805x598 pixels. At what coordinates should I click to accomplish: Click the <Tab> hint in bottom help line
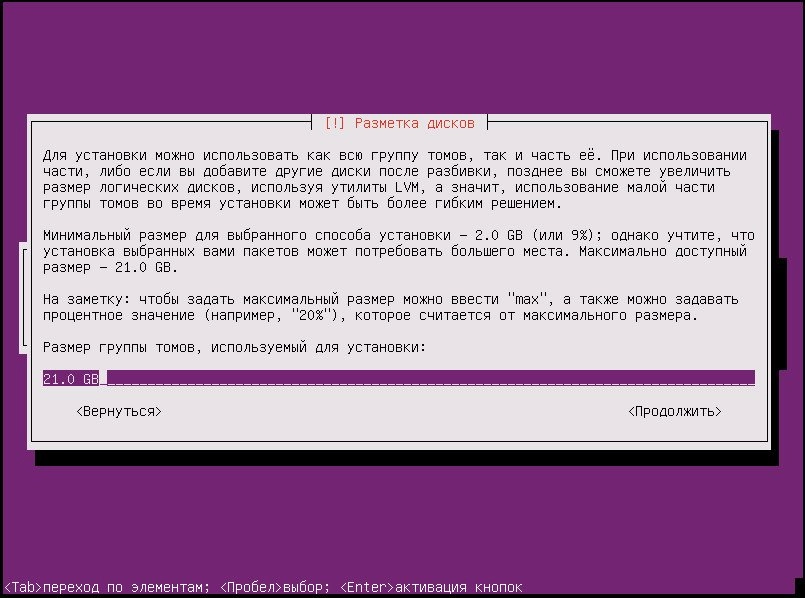[x=23, y=586]
